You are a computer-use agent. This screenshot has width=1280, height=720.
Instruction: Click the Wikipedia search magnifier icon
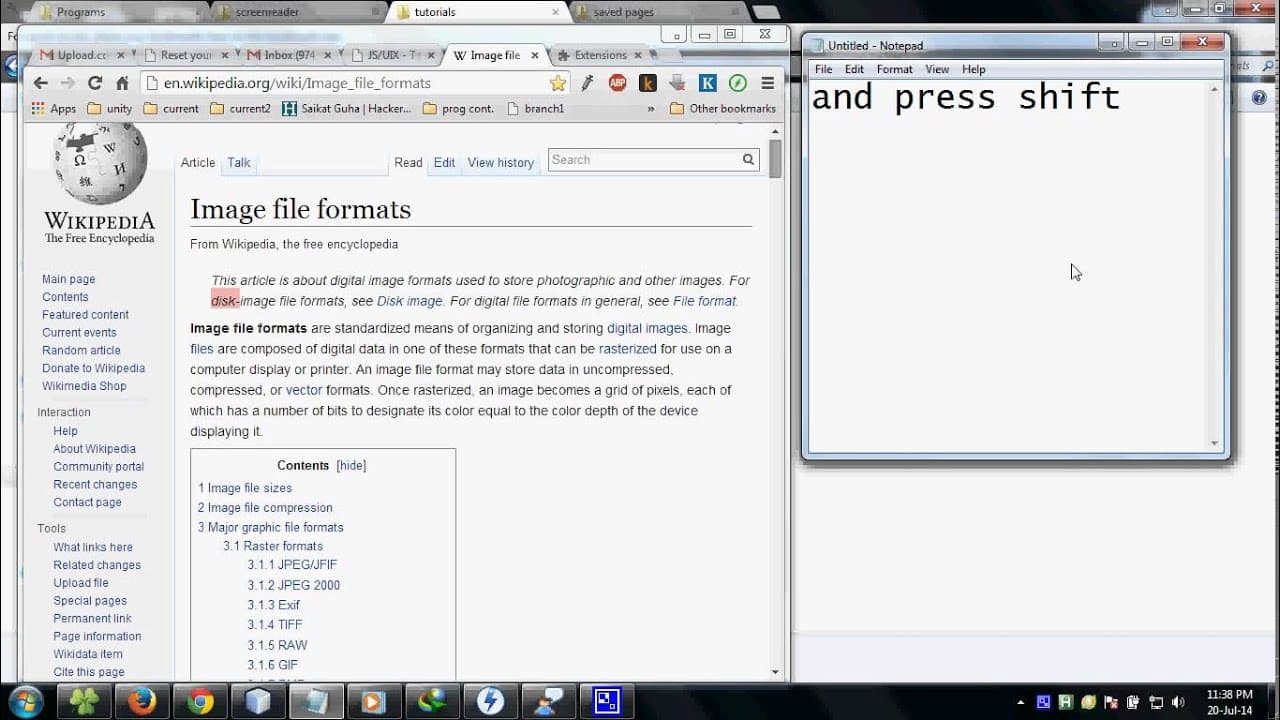pyautogui.click(x=748, y=159)
